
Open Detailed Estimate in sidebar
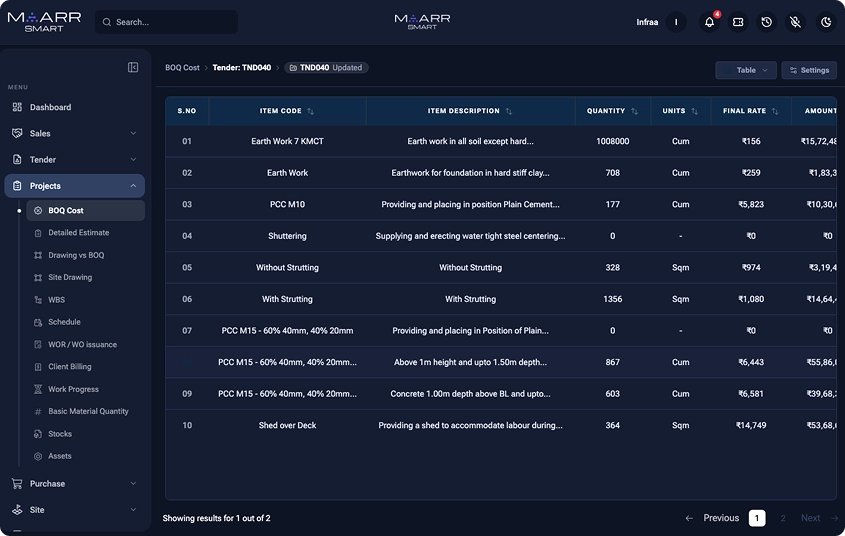coord(78,233)
